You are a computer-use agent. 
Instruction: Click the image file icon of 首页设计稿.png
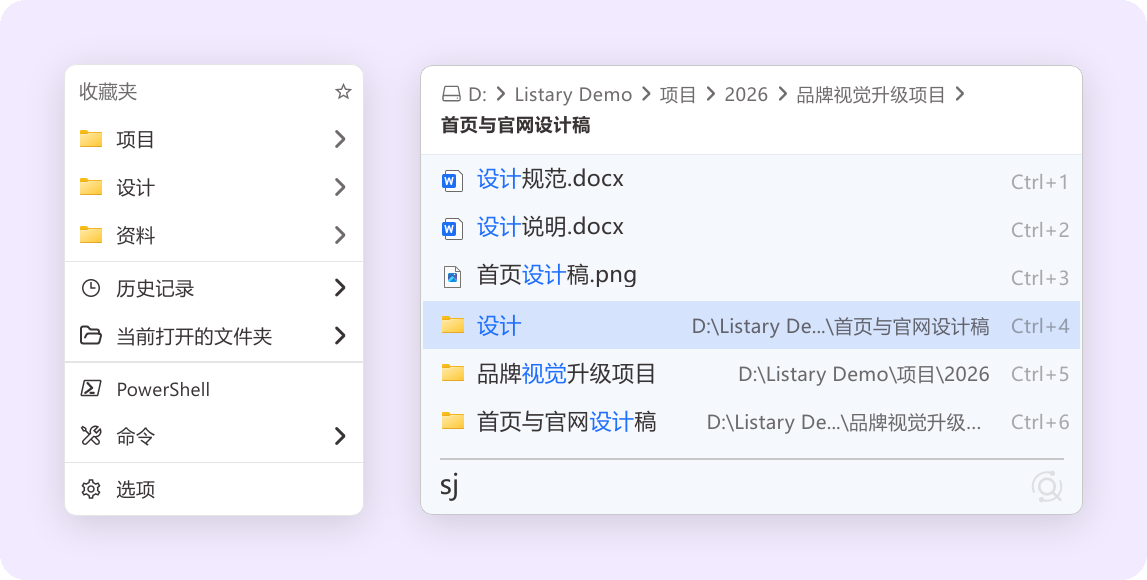tap(453, 277)
